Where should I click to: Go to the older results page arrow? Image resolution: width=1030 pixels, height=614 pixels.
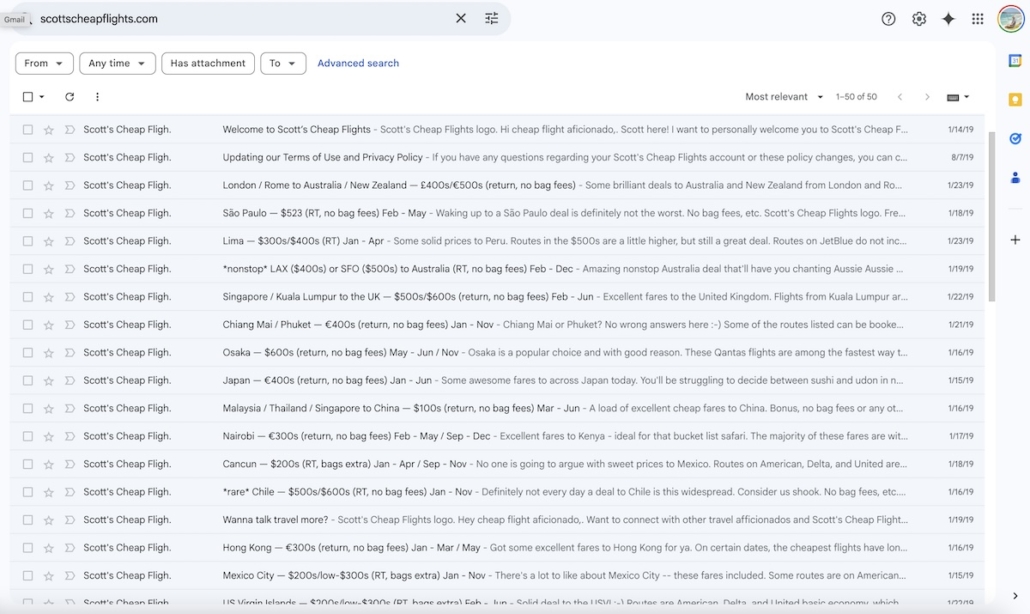[927, 97]
